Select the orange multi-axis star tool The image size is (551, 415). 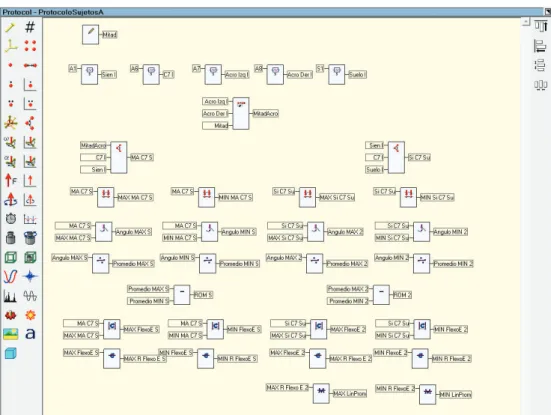(11, 123)
